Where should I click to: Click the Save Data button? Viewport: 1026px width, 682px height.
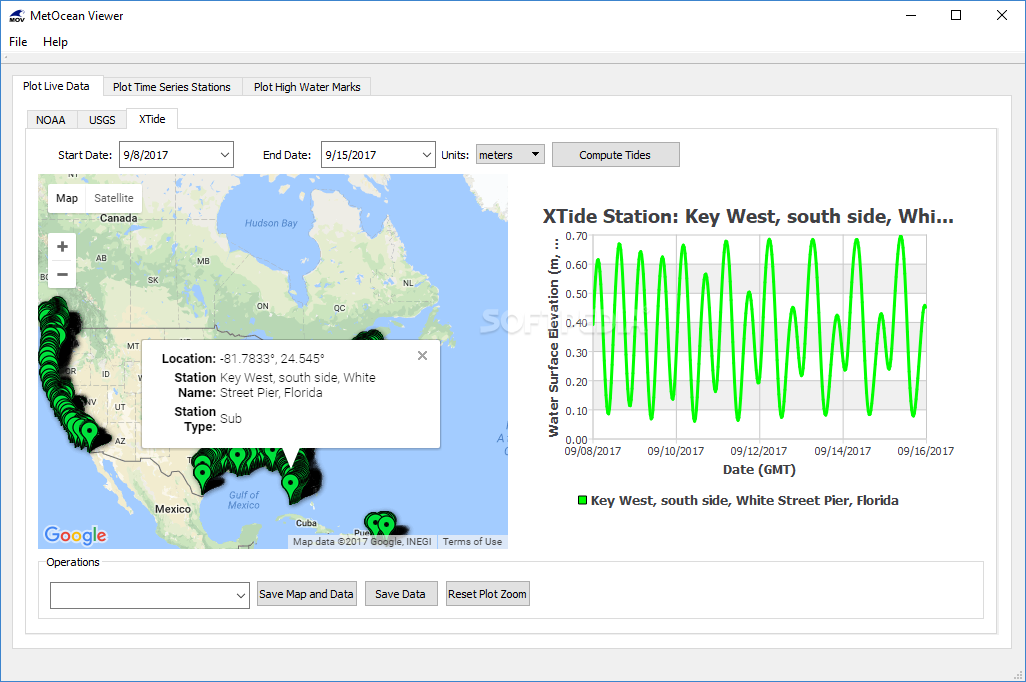coord(400,594)
